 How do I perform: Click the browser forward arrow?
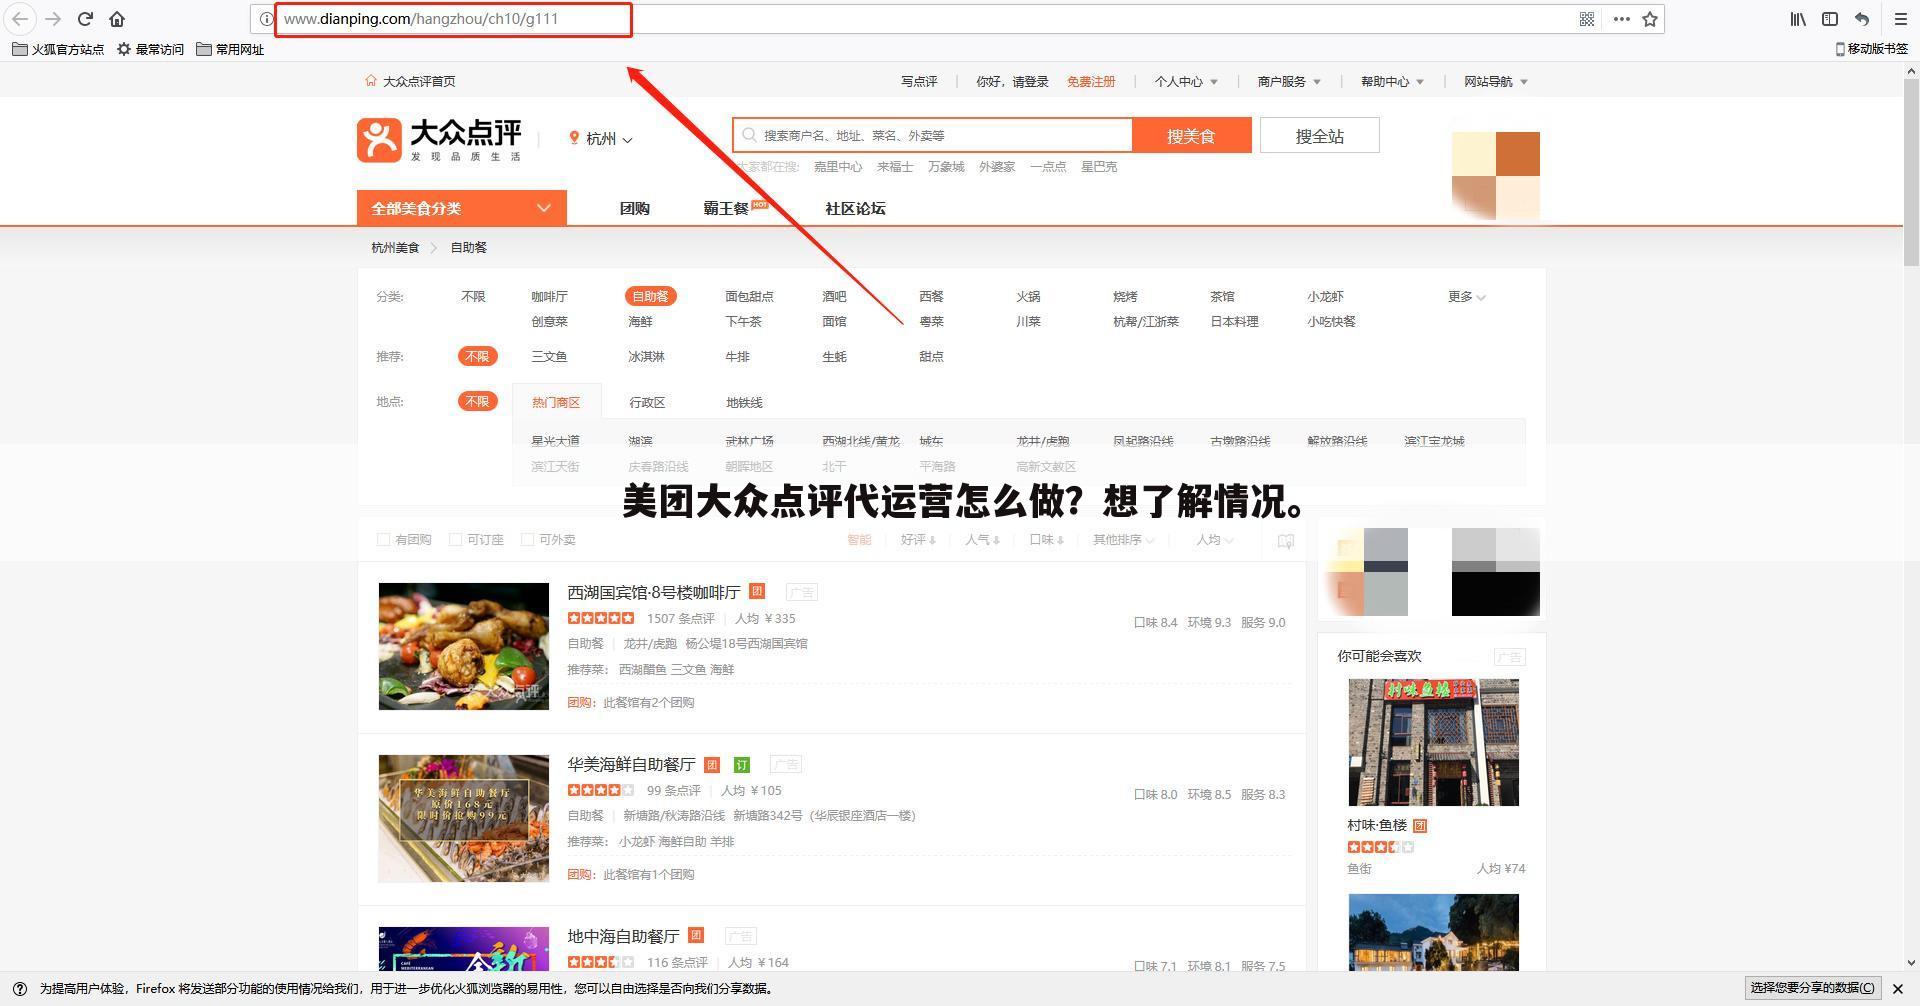[53, 19]
